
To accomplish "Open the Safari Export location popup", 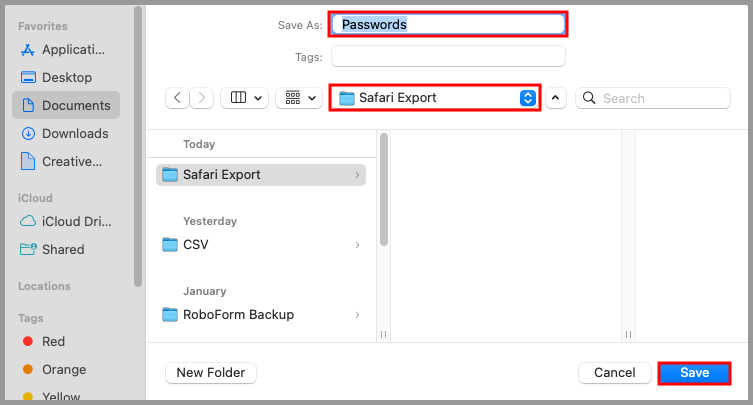I will coord(436,98).
